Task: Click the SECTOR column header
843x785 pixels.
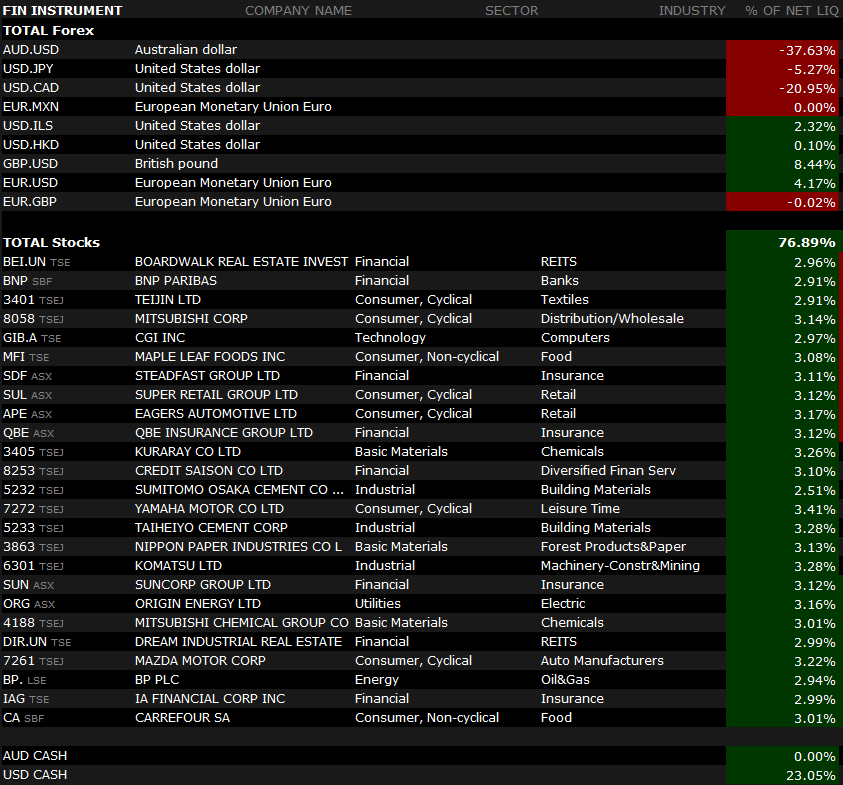Action: pos(511,11)
